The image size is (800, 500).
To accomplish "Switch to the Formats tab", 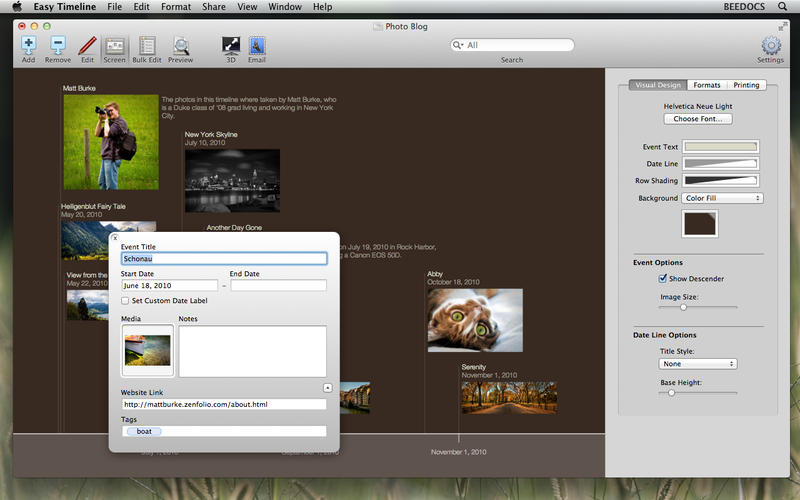I will 707,85.
